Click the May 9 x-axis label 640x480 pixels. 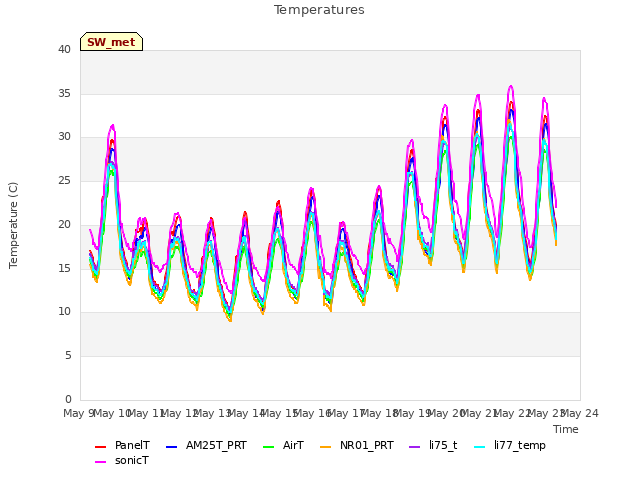pos(78,413)
